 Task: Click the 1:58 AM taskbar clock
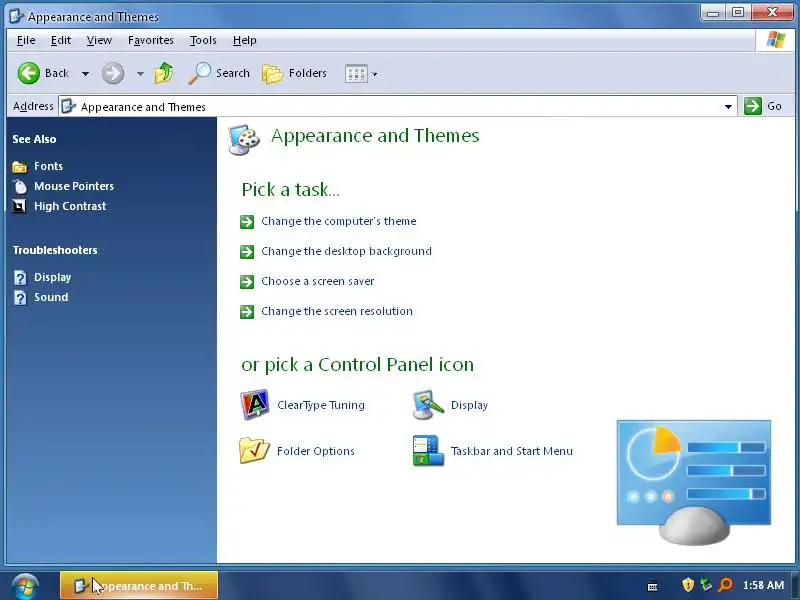coord(763,585)
